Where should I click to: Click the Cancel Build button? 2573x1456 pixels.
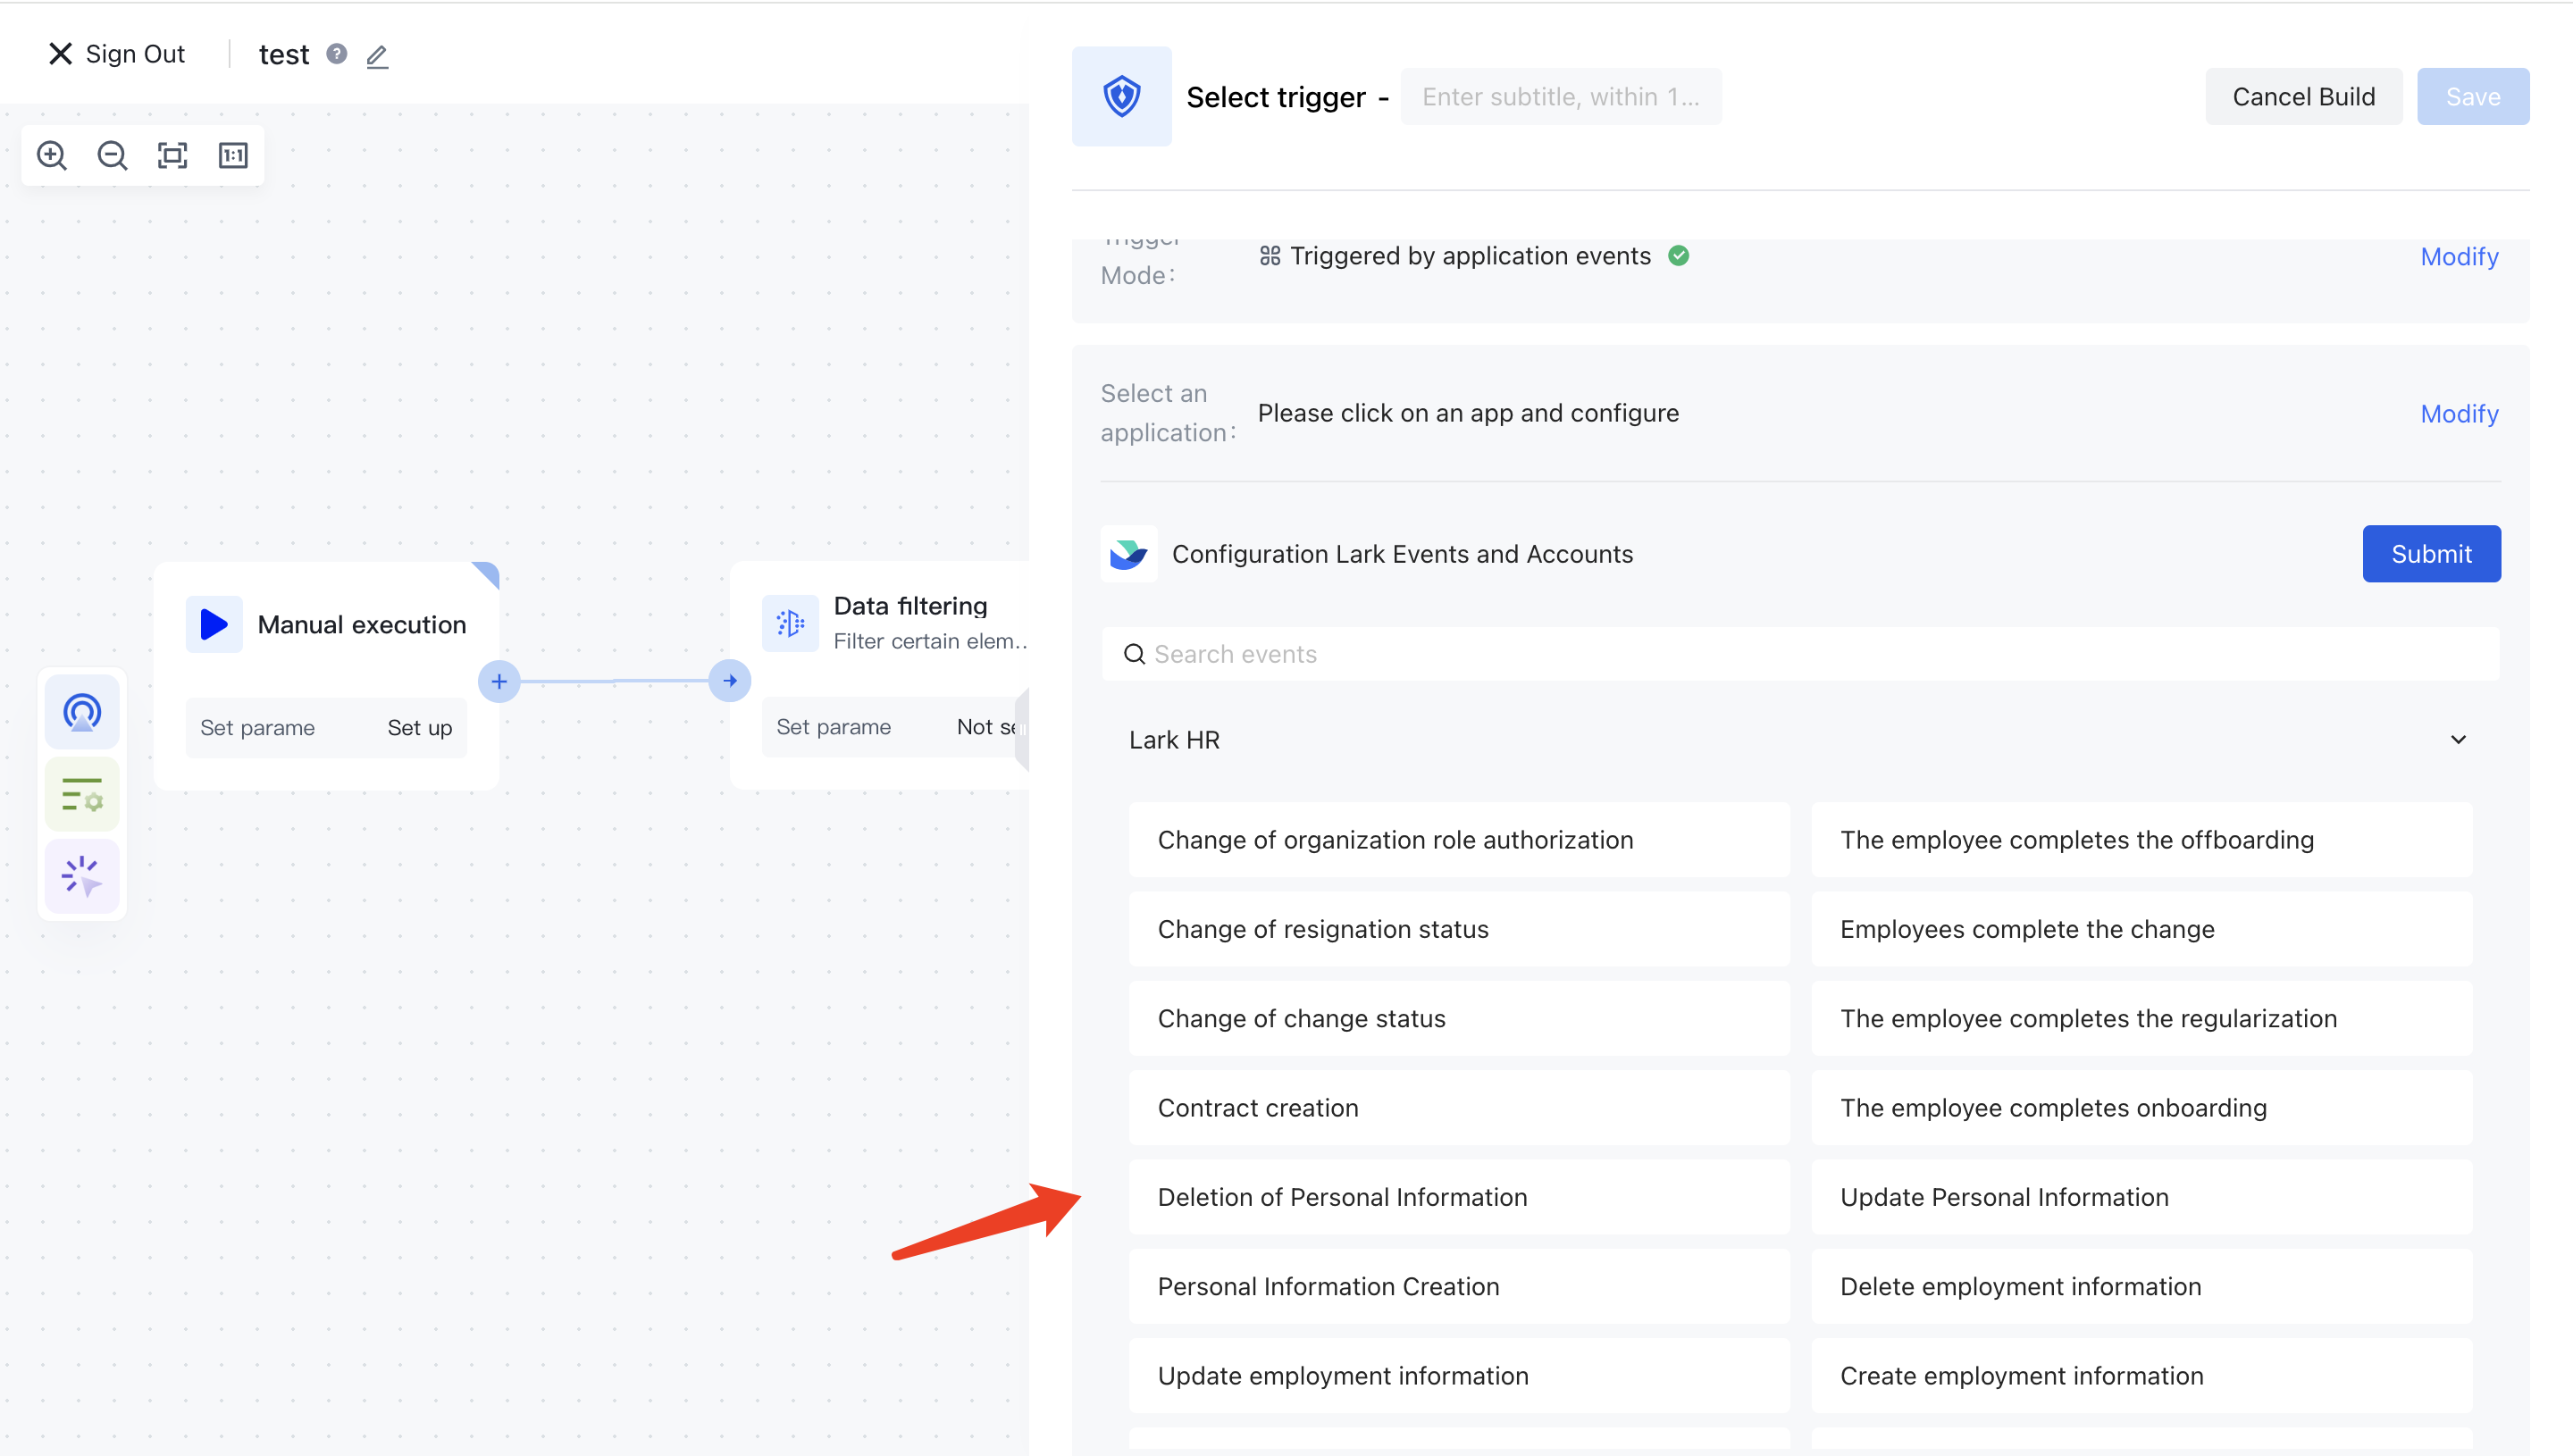pyautogui.click(x=2302, y=97)
